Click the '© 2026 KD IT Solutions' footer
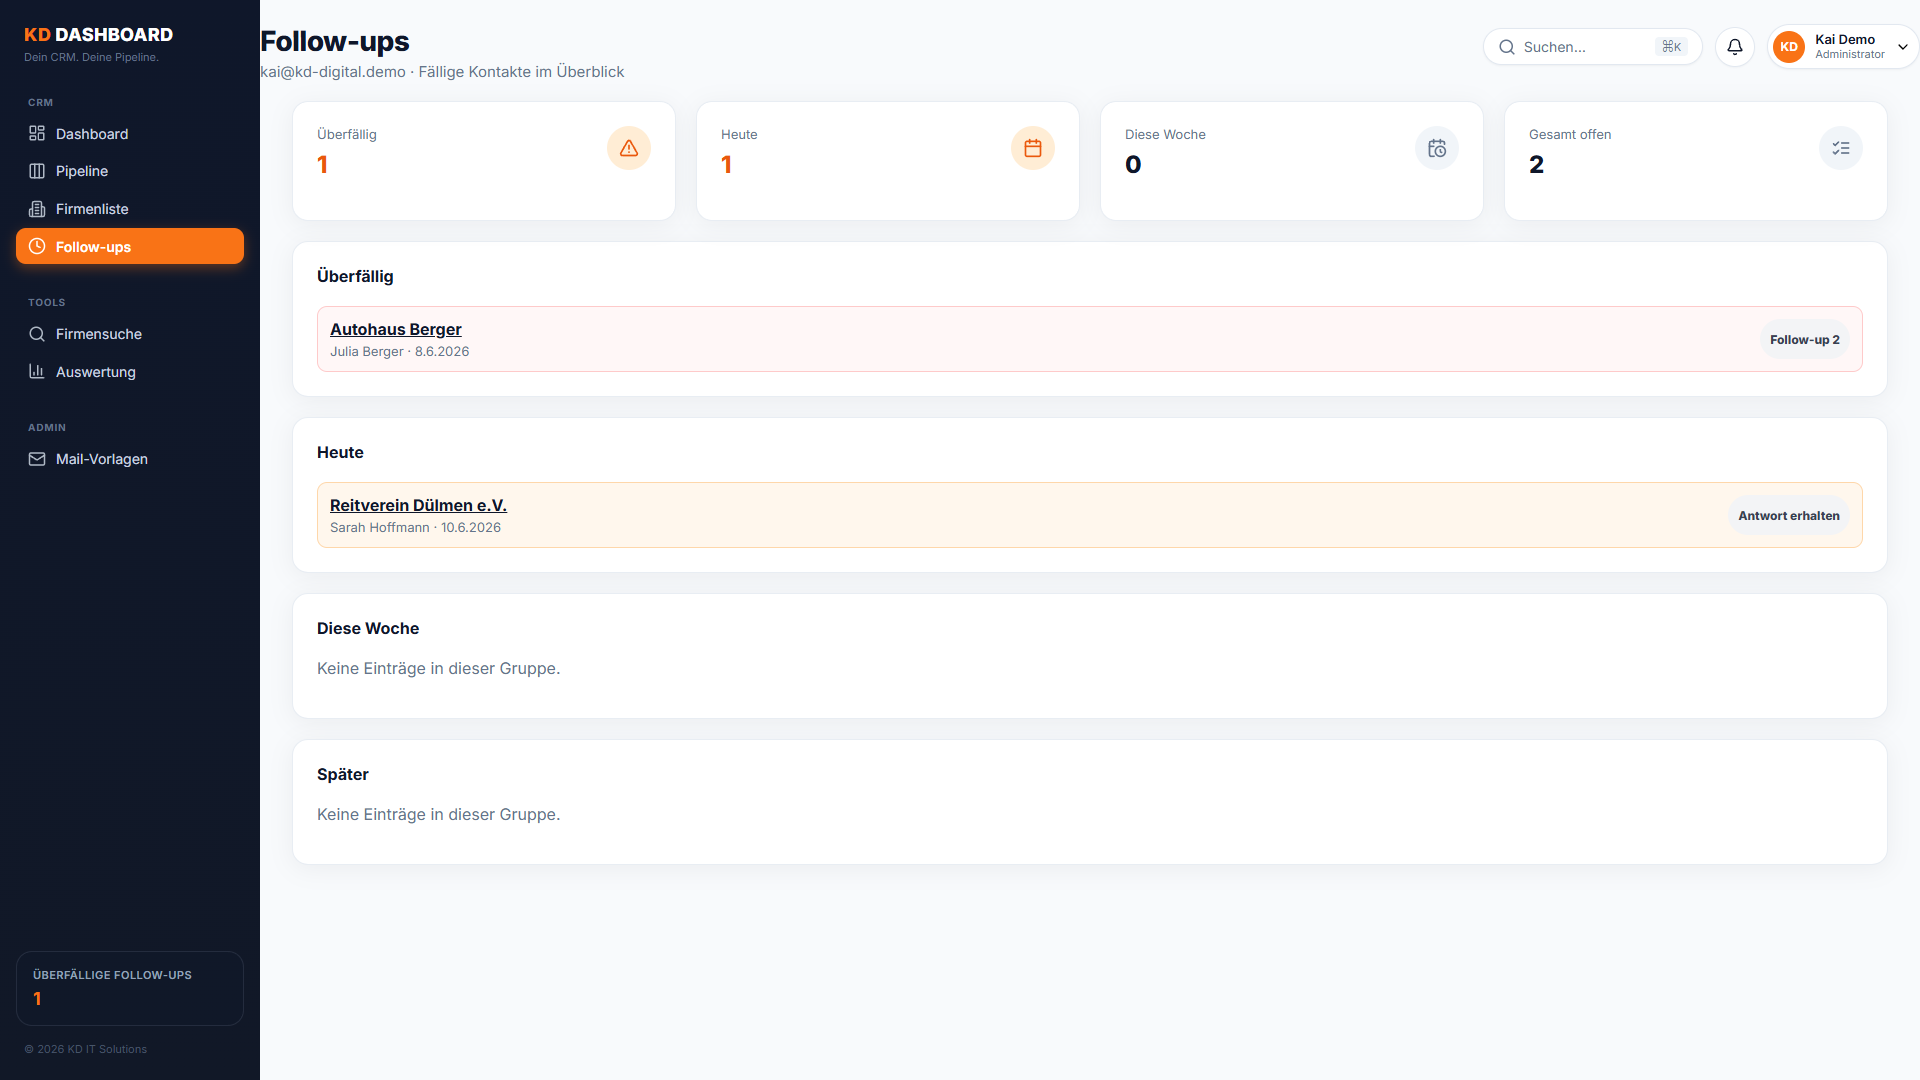 (x=86, y=1049)
